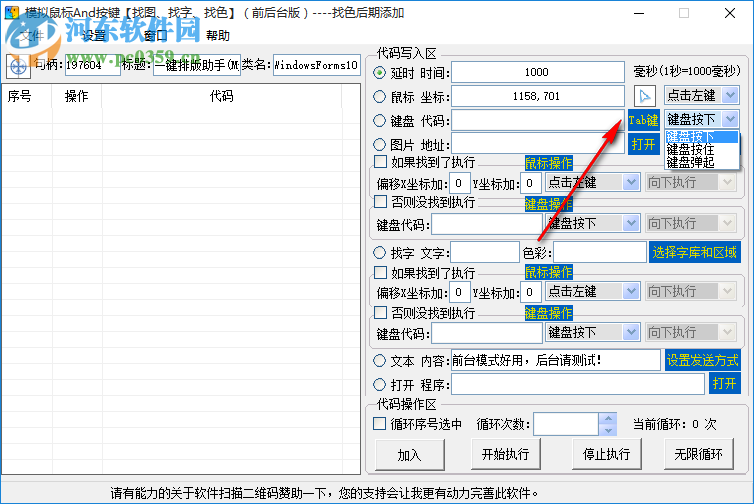The width and height of the screenshot is (754, 504).
Task: Choose 键盘弹起 in the open list
Action: click(702, 162)
